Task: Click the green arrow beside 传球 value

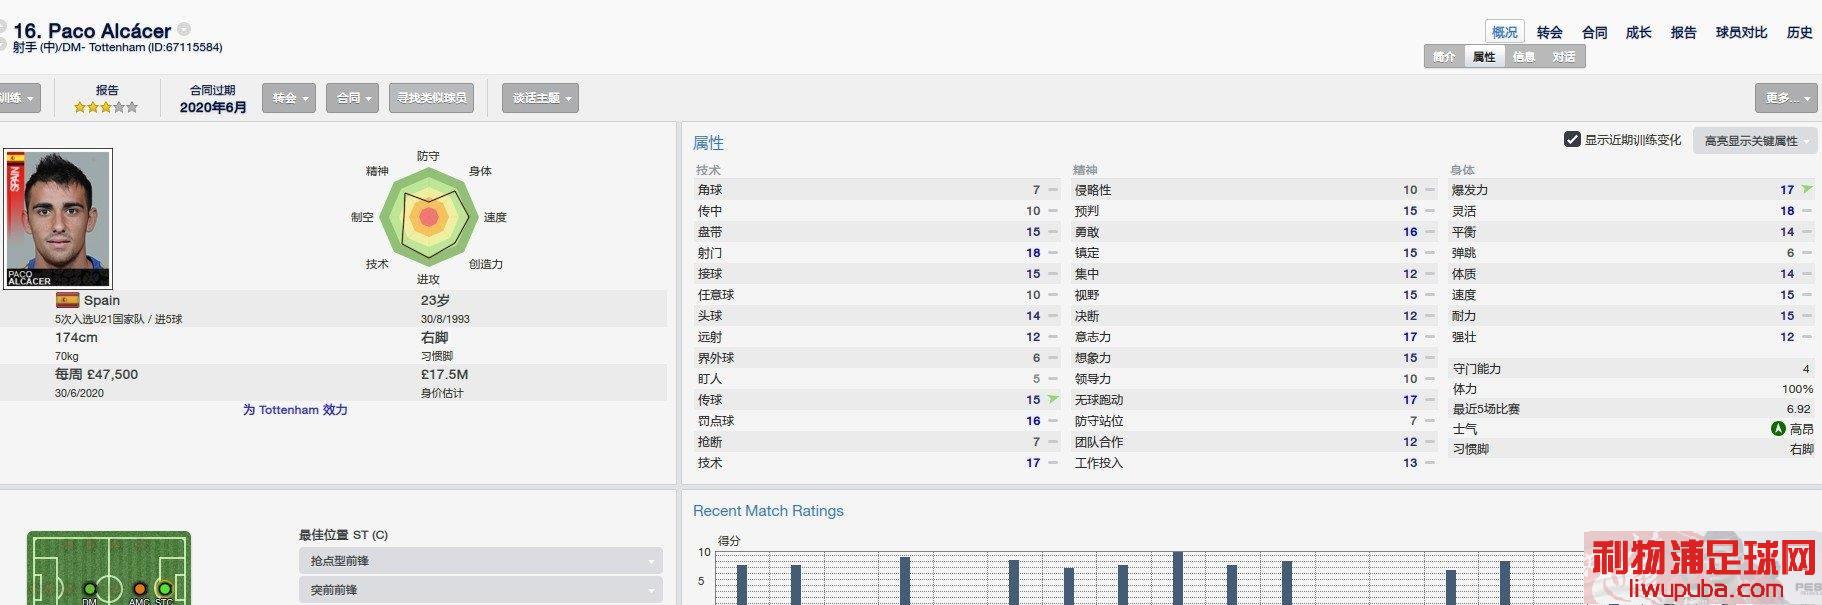Action: (x=1053, y=399)
